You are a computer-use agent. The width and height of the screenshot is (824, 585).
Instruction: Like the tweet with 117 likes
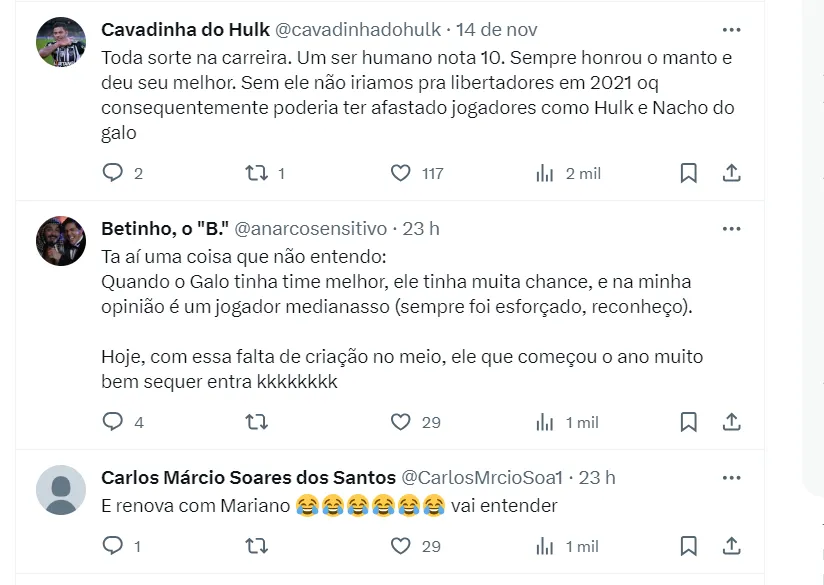click(x=400, y=173)
